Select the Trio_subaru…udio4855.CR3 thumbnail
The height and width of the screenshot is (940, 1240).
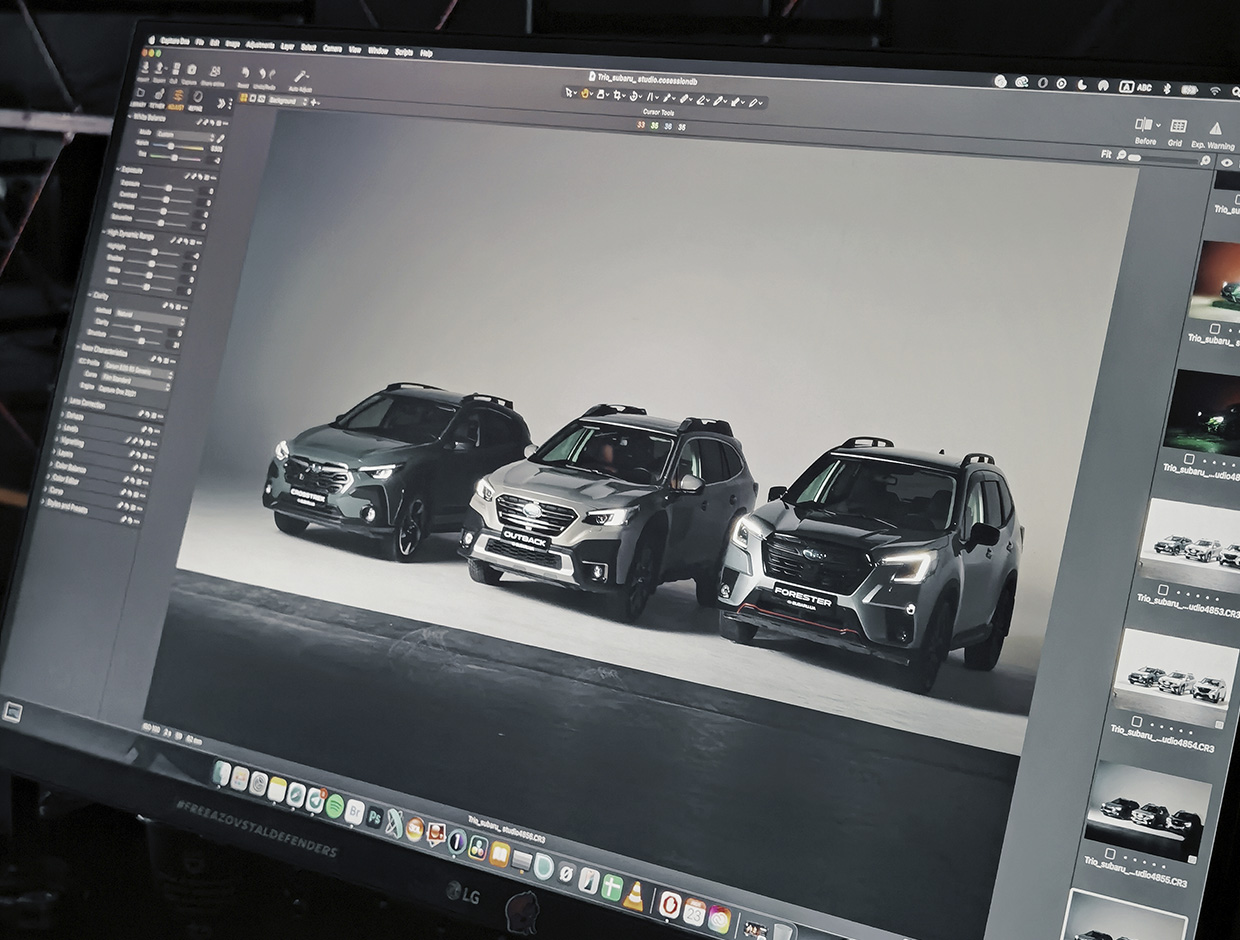(1149, 812)
